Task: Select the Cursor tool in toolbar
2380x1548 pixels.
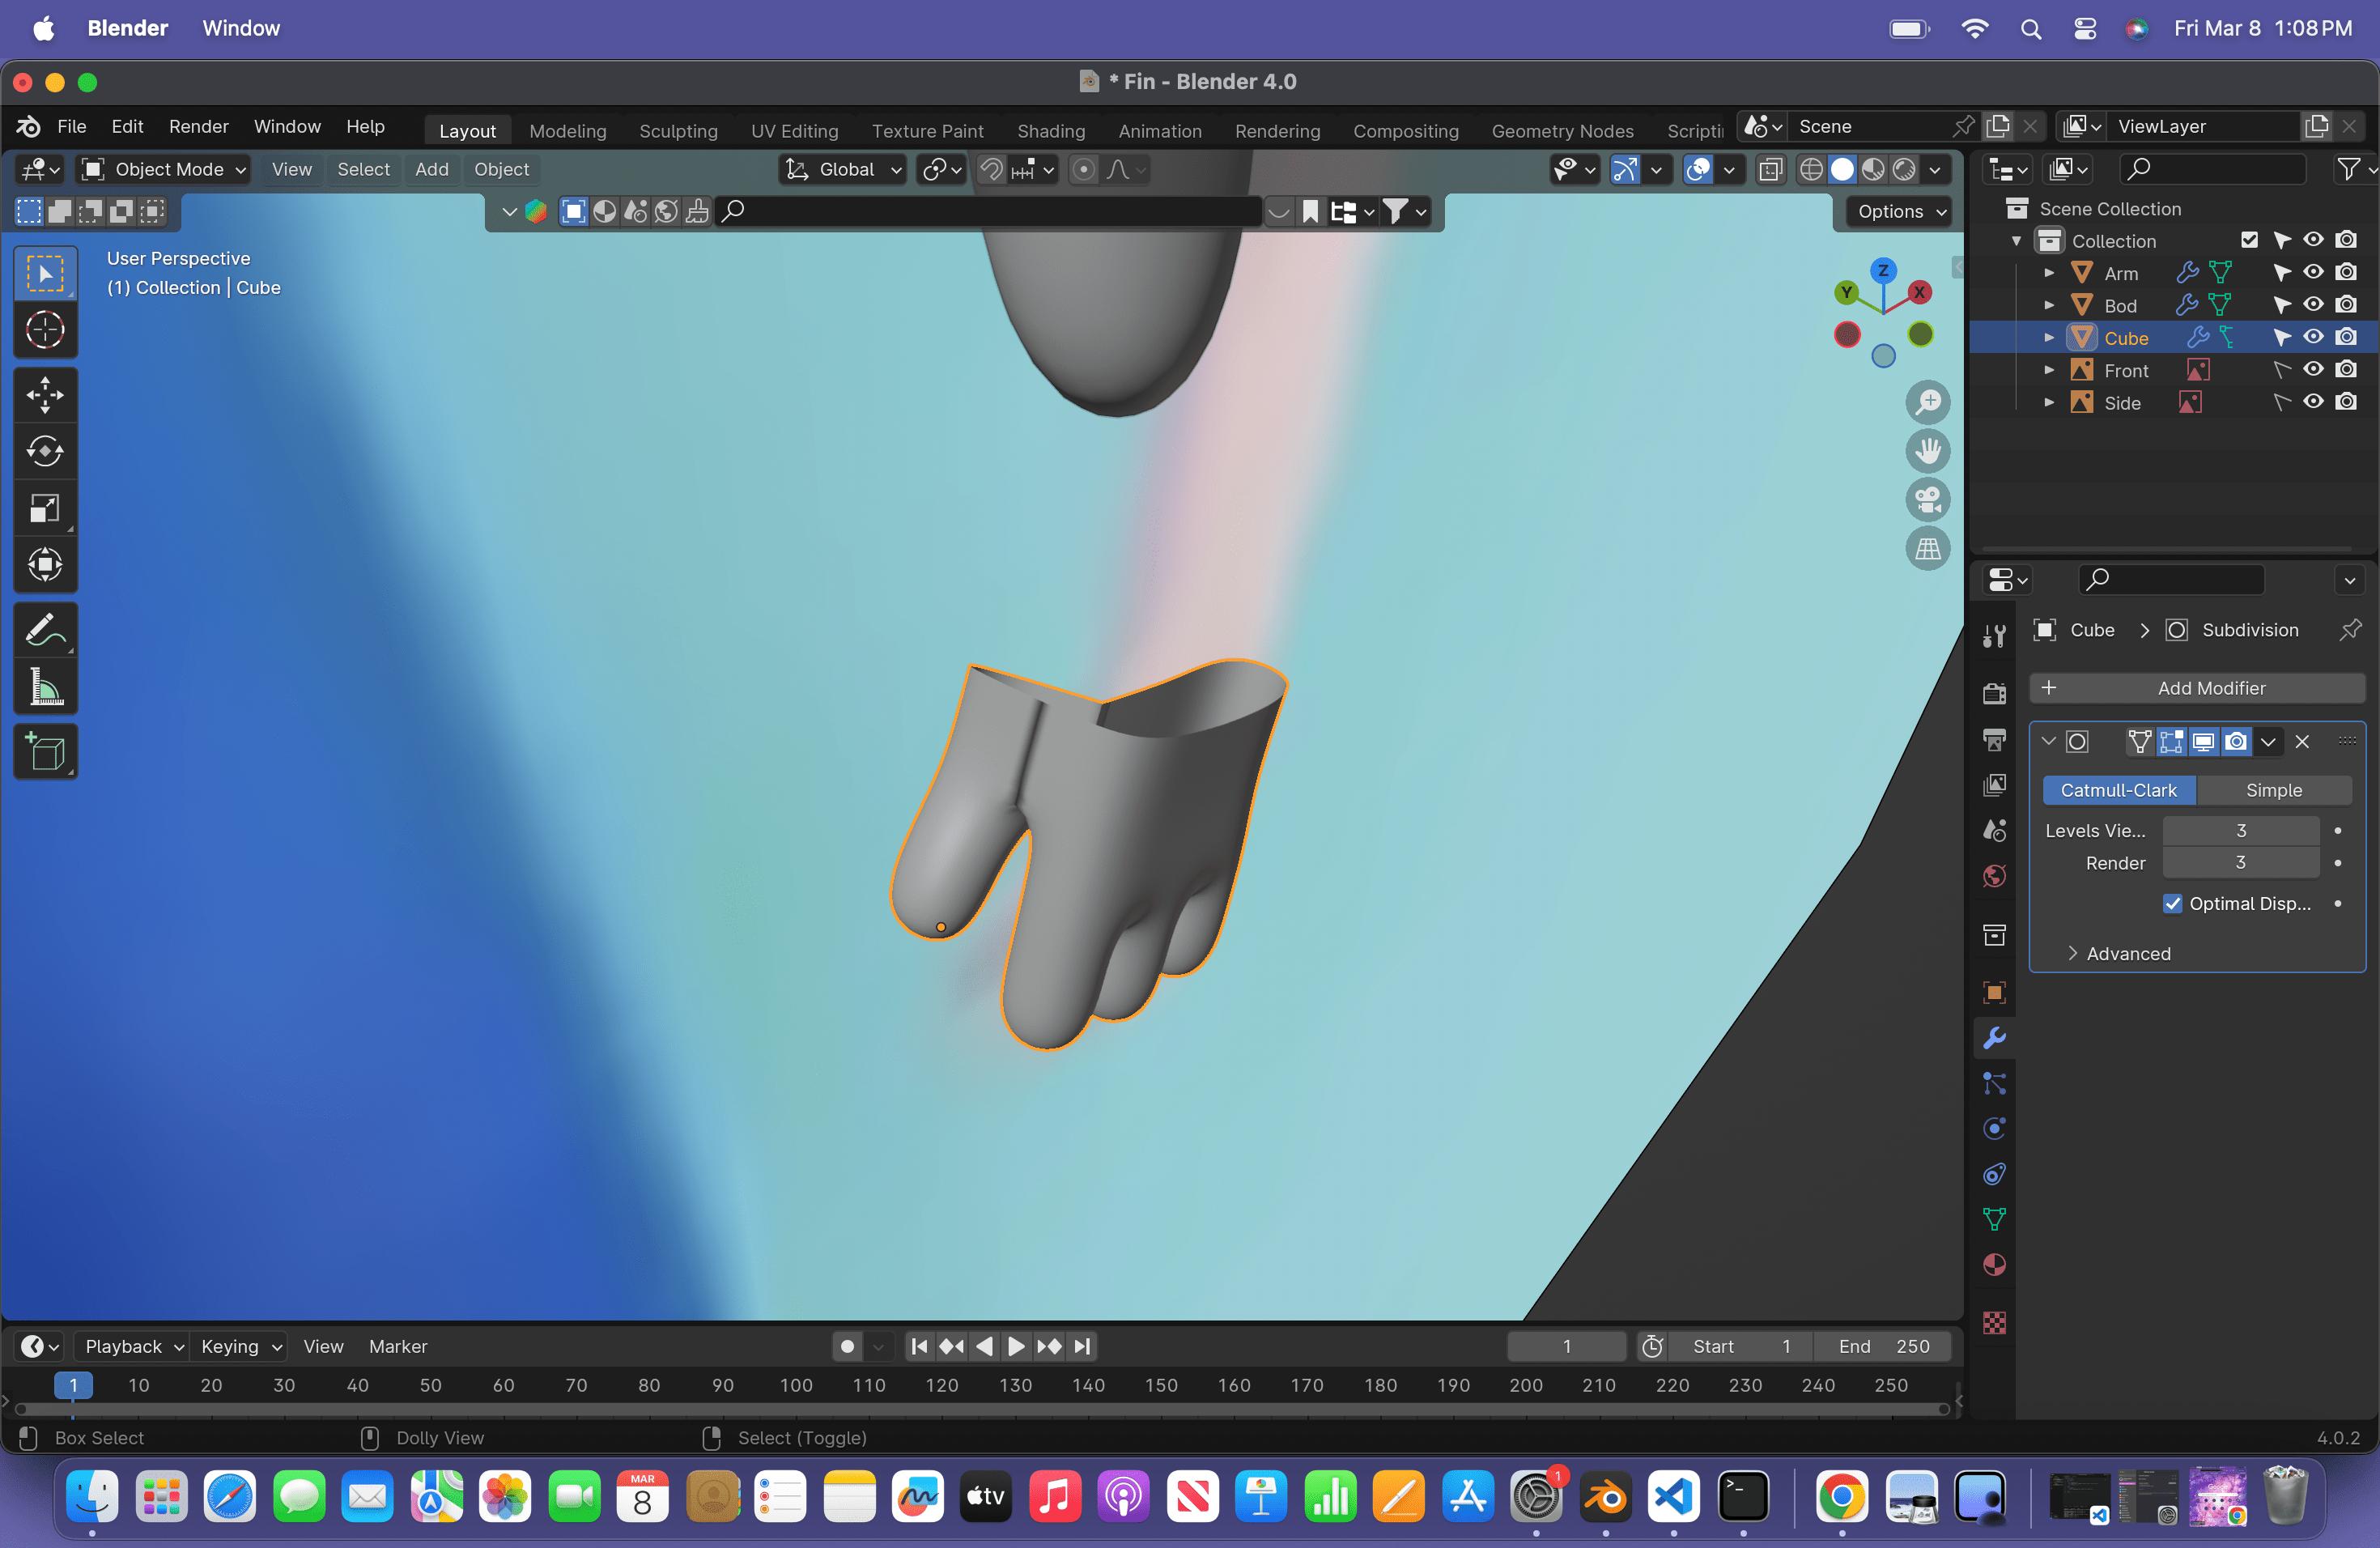Action: point(45,330)
